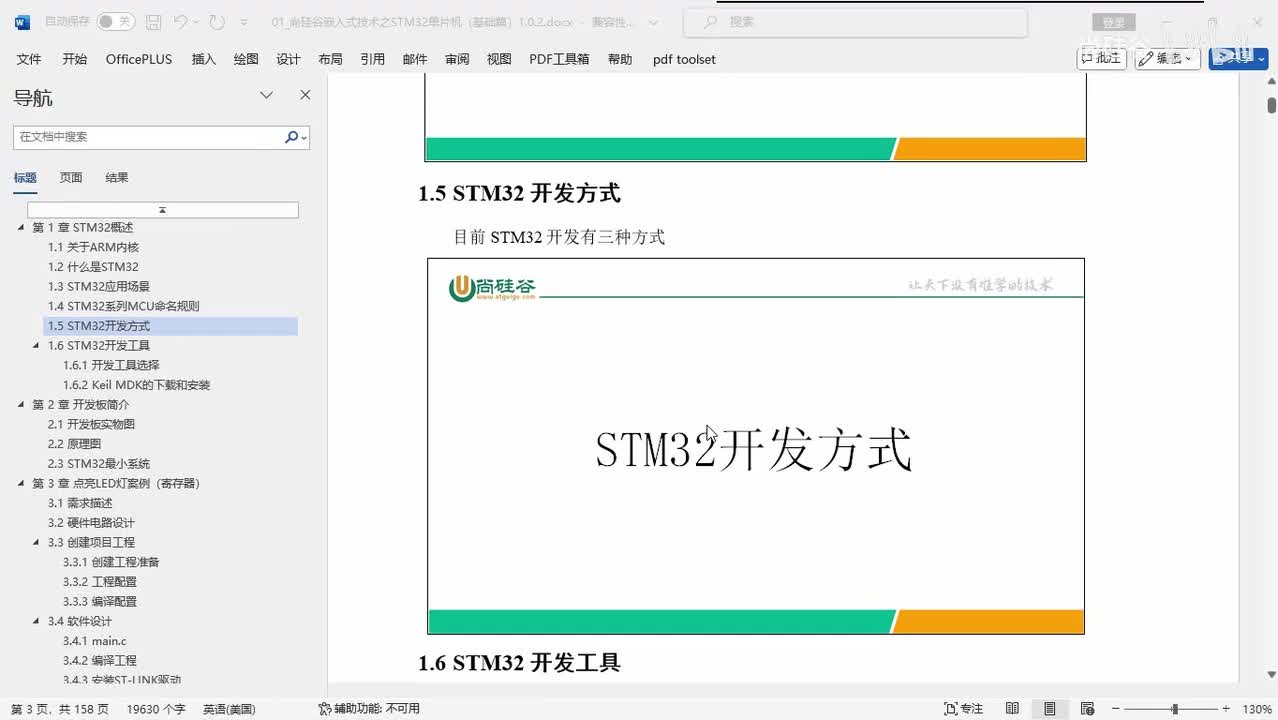Go to heading 3.4.1 main.c
The width and height of the screenshot is (1278, 720).
[x=95, y=641]
